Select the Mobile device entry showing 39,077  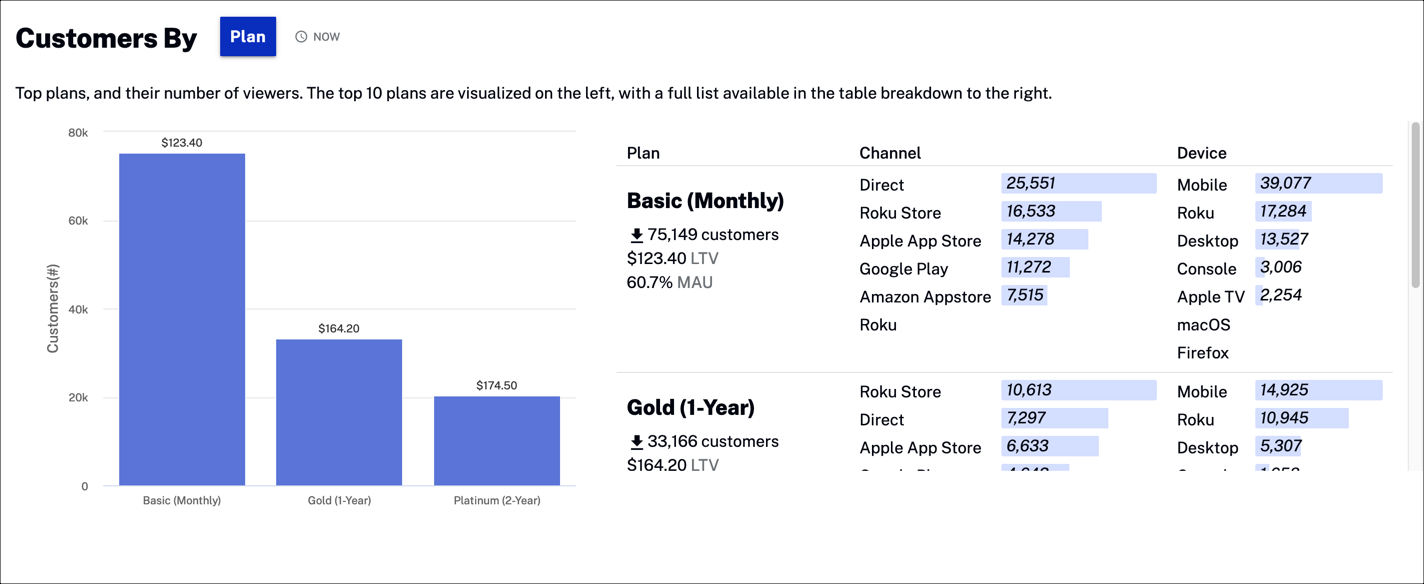[x=1317, y=183]
